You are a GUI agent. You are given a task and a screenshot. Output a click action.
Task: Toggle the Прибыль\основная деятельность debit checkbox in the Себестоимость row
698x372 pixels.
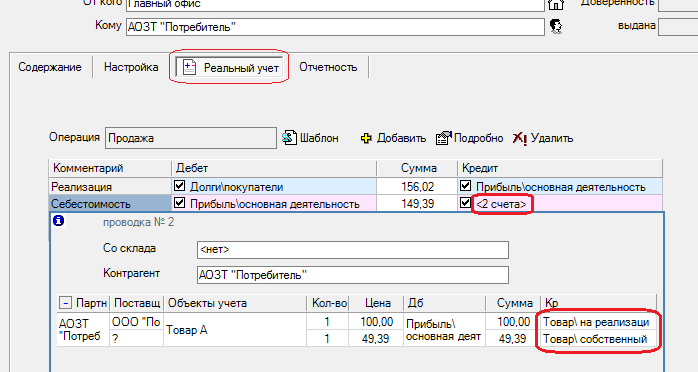point(179,203)
